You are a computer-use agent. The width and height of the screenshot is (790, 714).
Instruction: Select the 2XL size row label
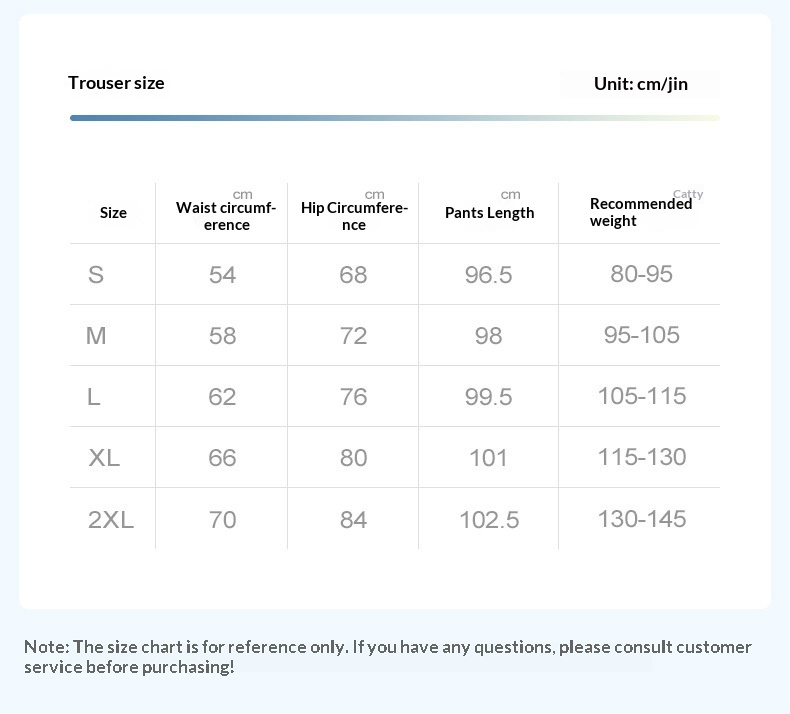tap(110, 520)
